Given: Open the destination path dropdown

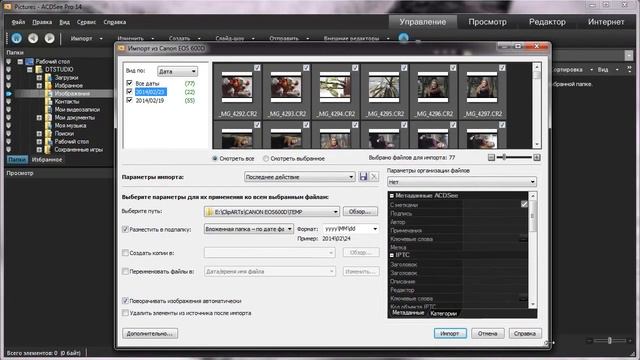Looking at the screenshot, I should (335, 211).
